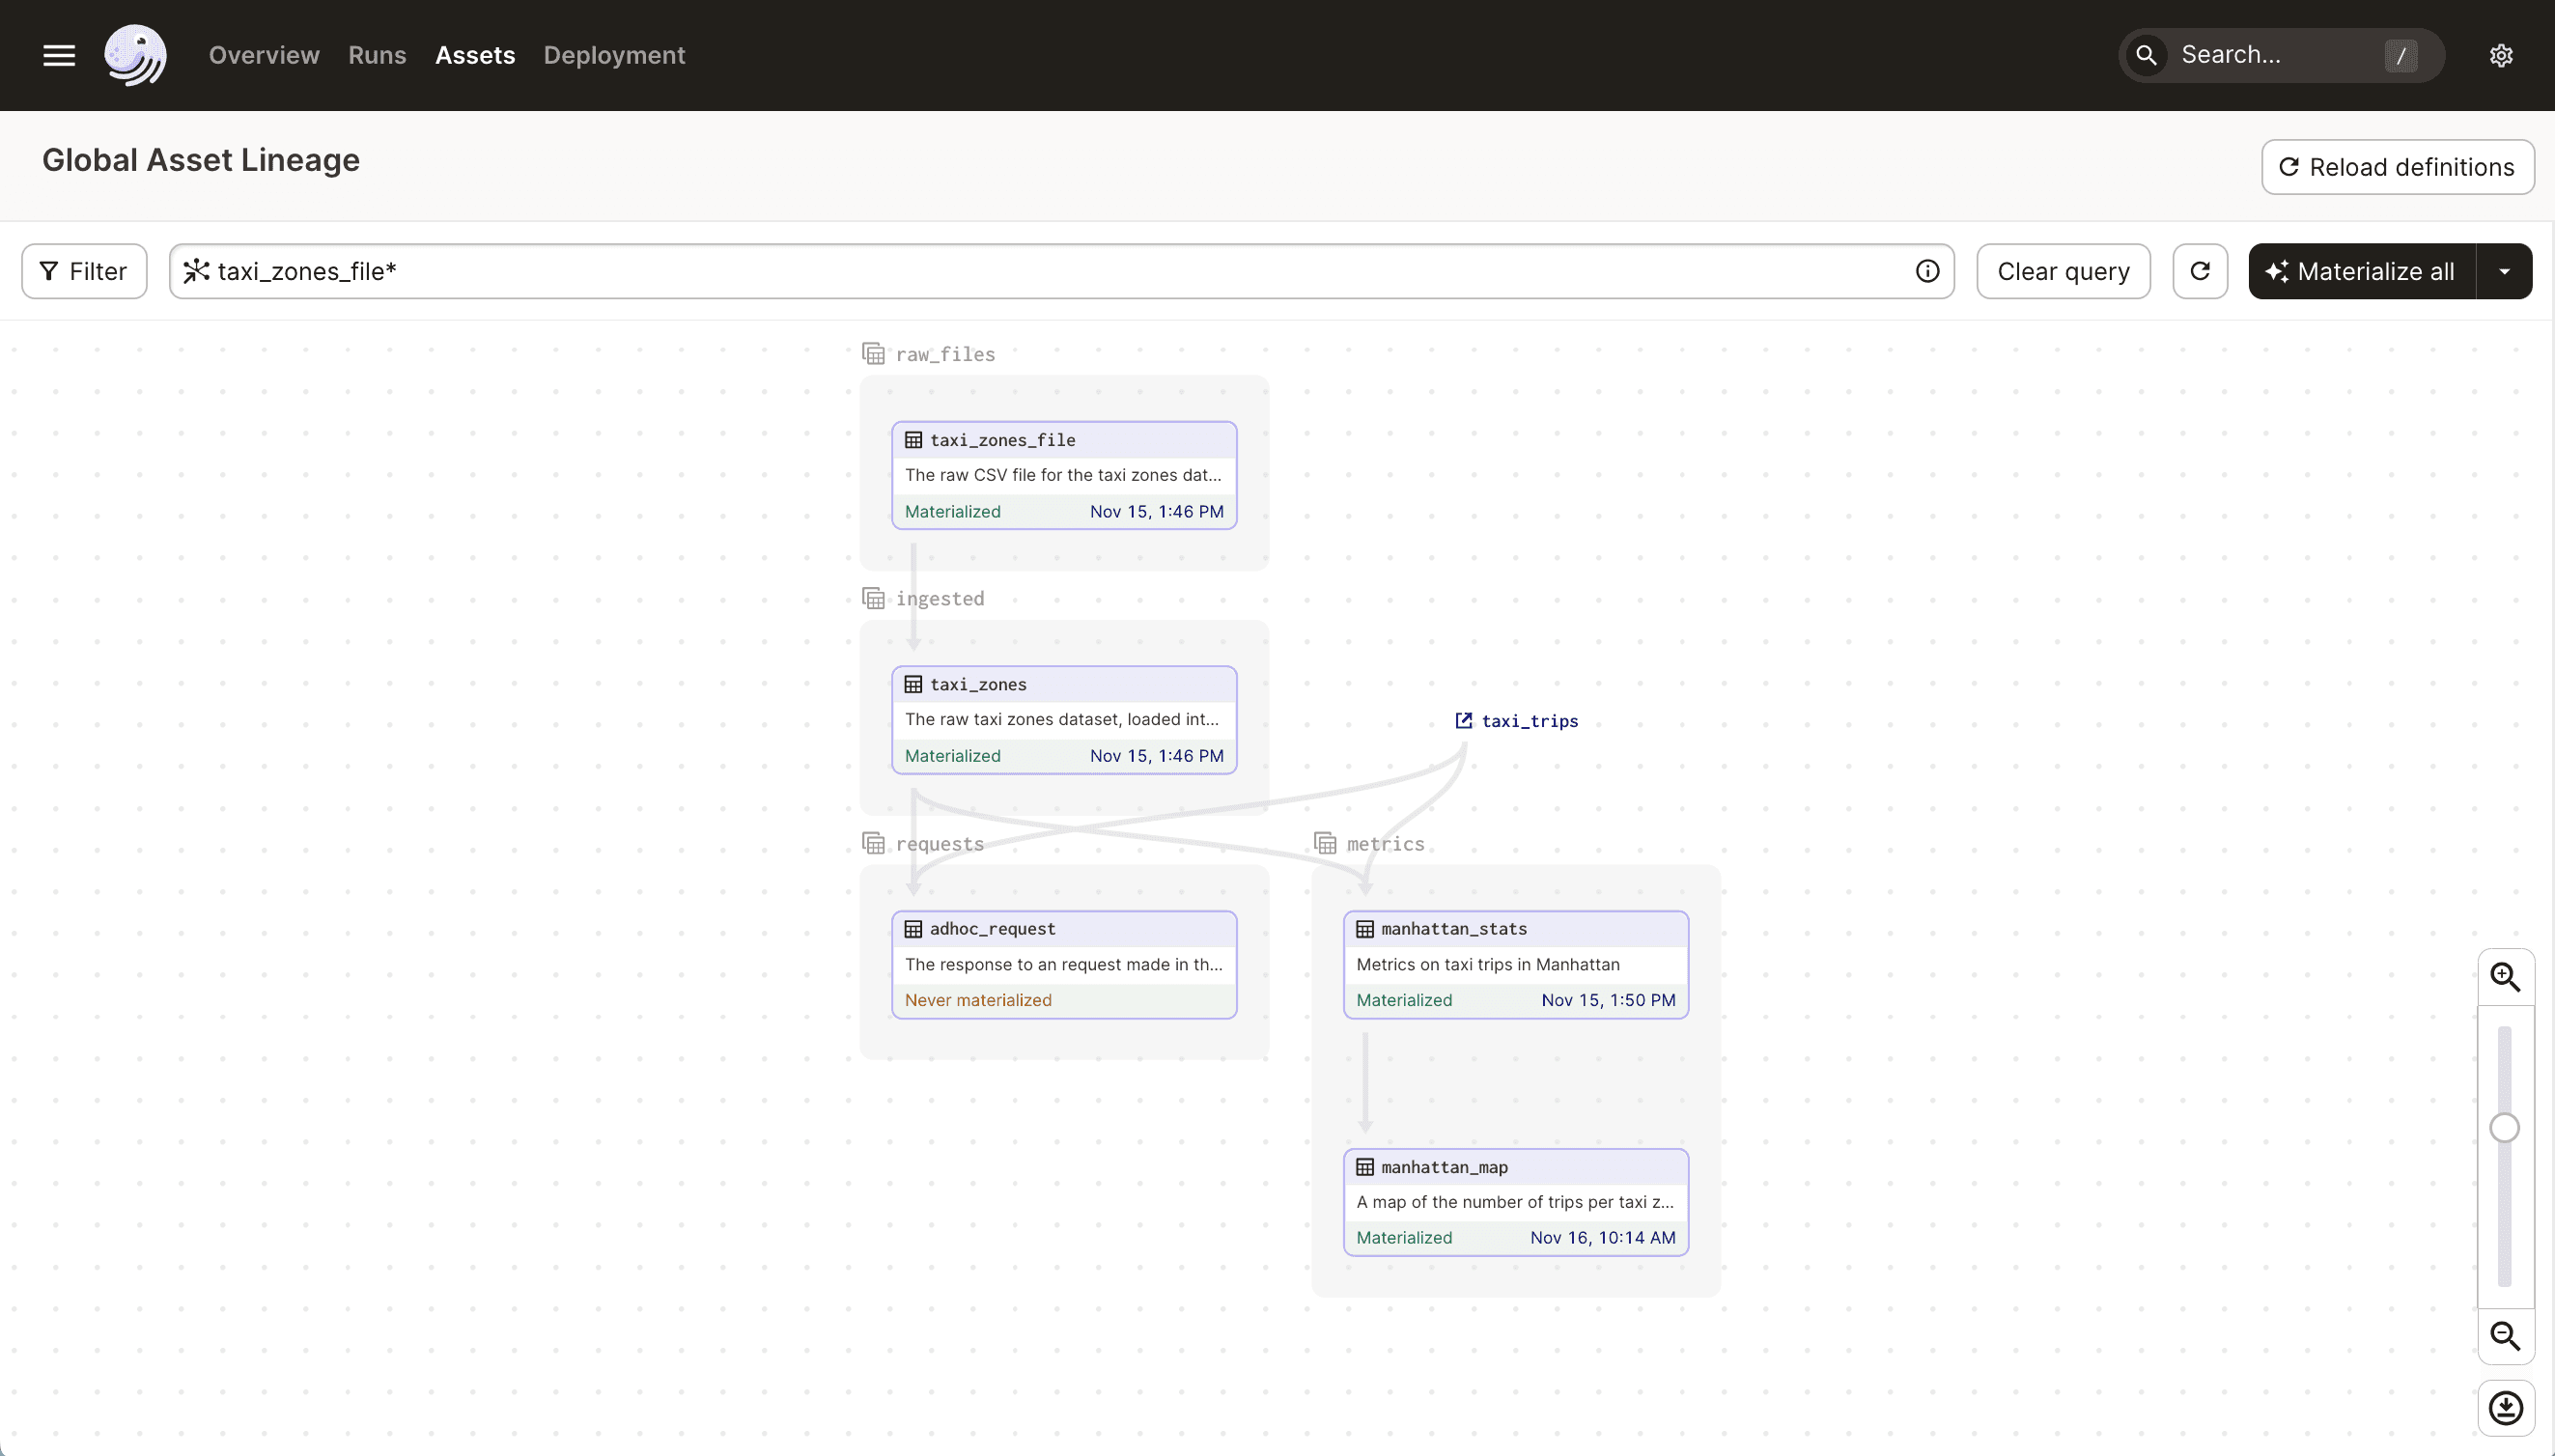
Task: Click the adhoc_request asset node
Action: [1063, 962]
